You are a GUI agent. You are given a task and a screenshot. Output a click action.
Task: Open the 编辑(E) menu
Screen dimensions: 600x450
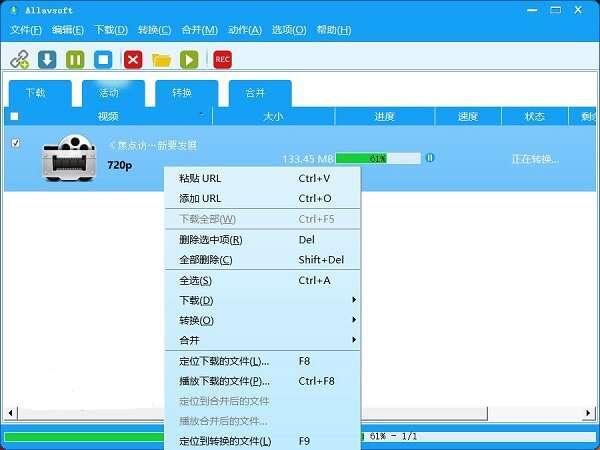(68, 30)
